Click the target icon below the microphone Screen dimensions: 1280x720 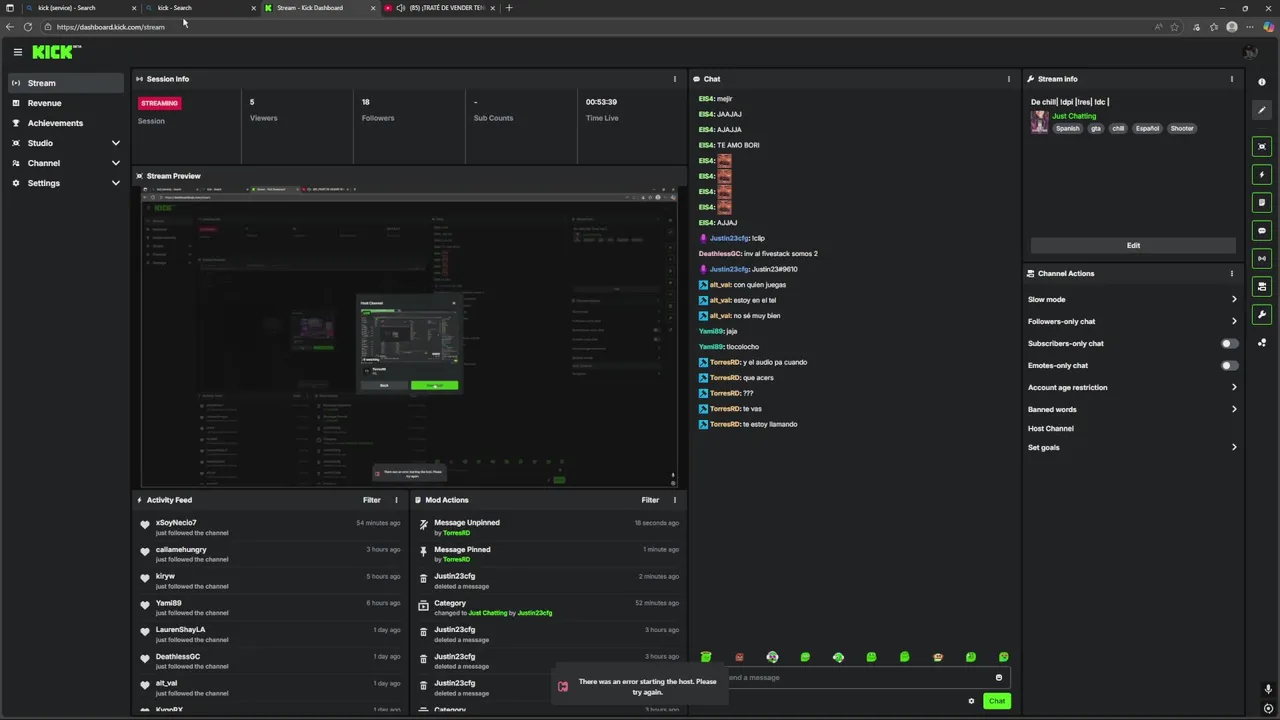click(x=1268, y=709)
